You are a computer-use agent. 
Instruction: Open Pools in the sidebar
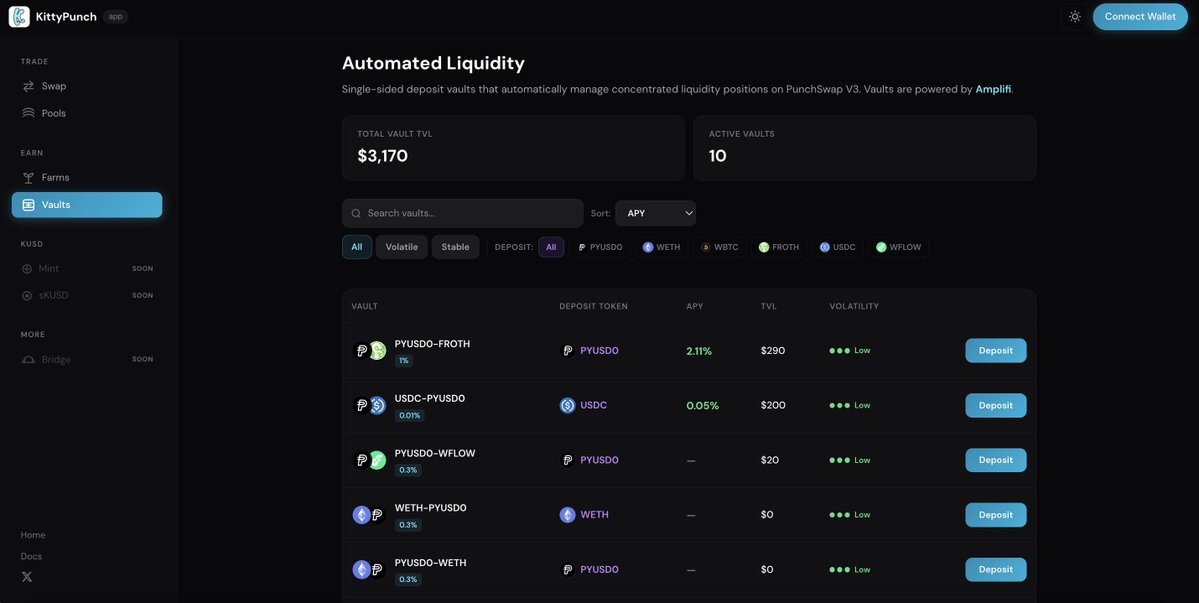[x=86, y=113]
